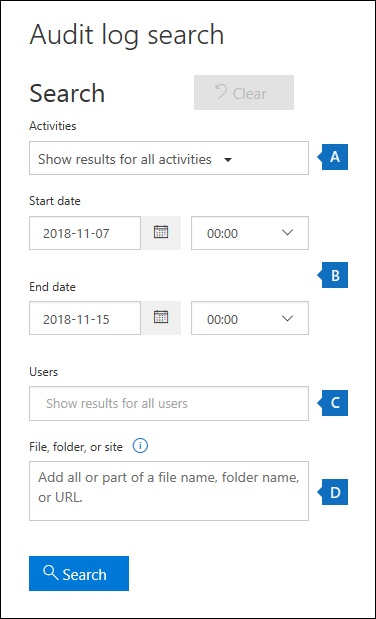Click the blue D callout marker
376x619 pixels.
coord(333,492)
